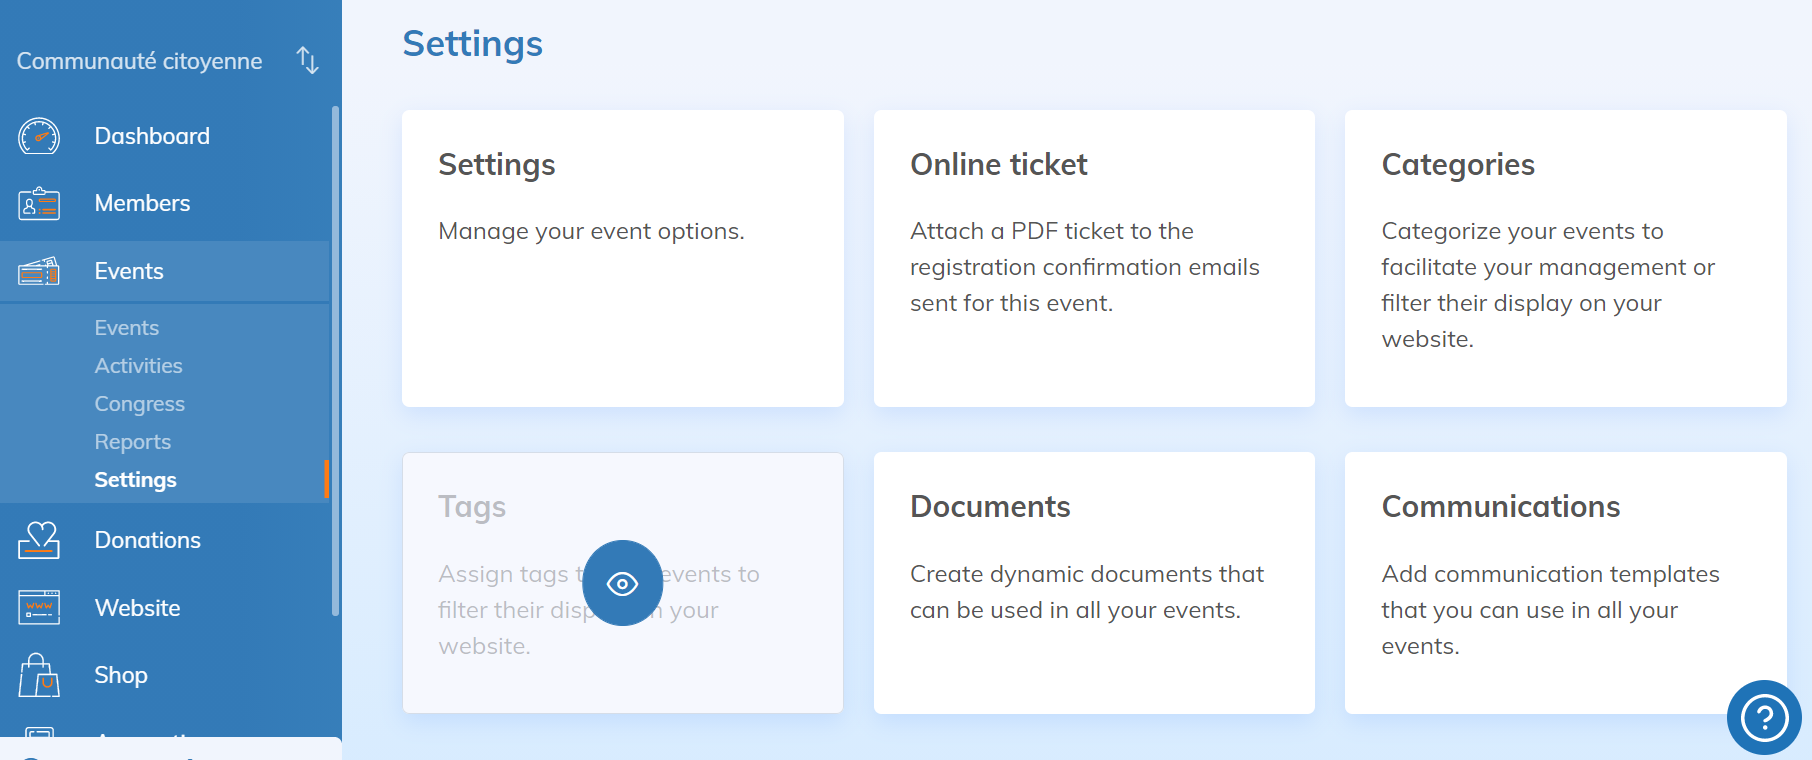Click the Members ID card icon

point(39,204)
